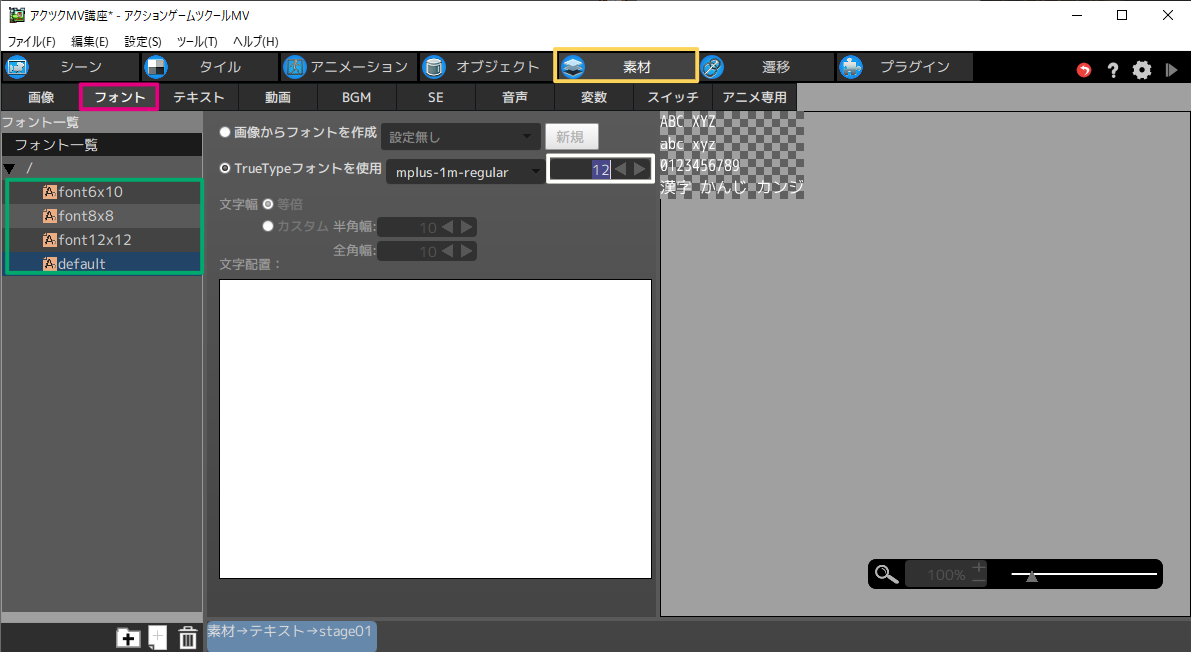Open the ファイル(F) menu
Screen dimensions: 1191x652
(x=32, y=41)
